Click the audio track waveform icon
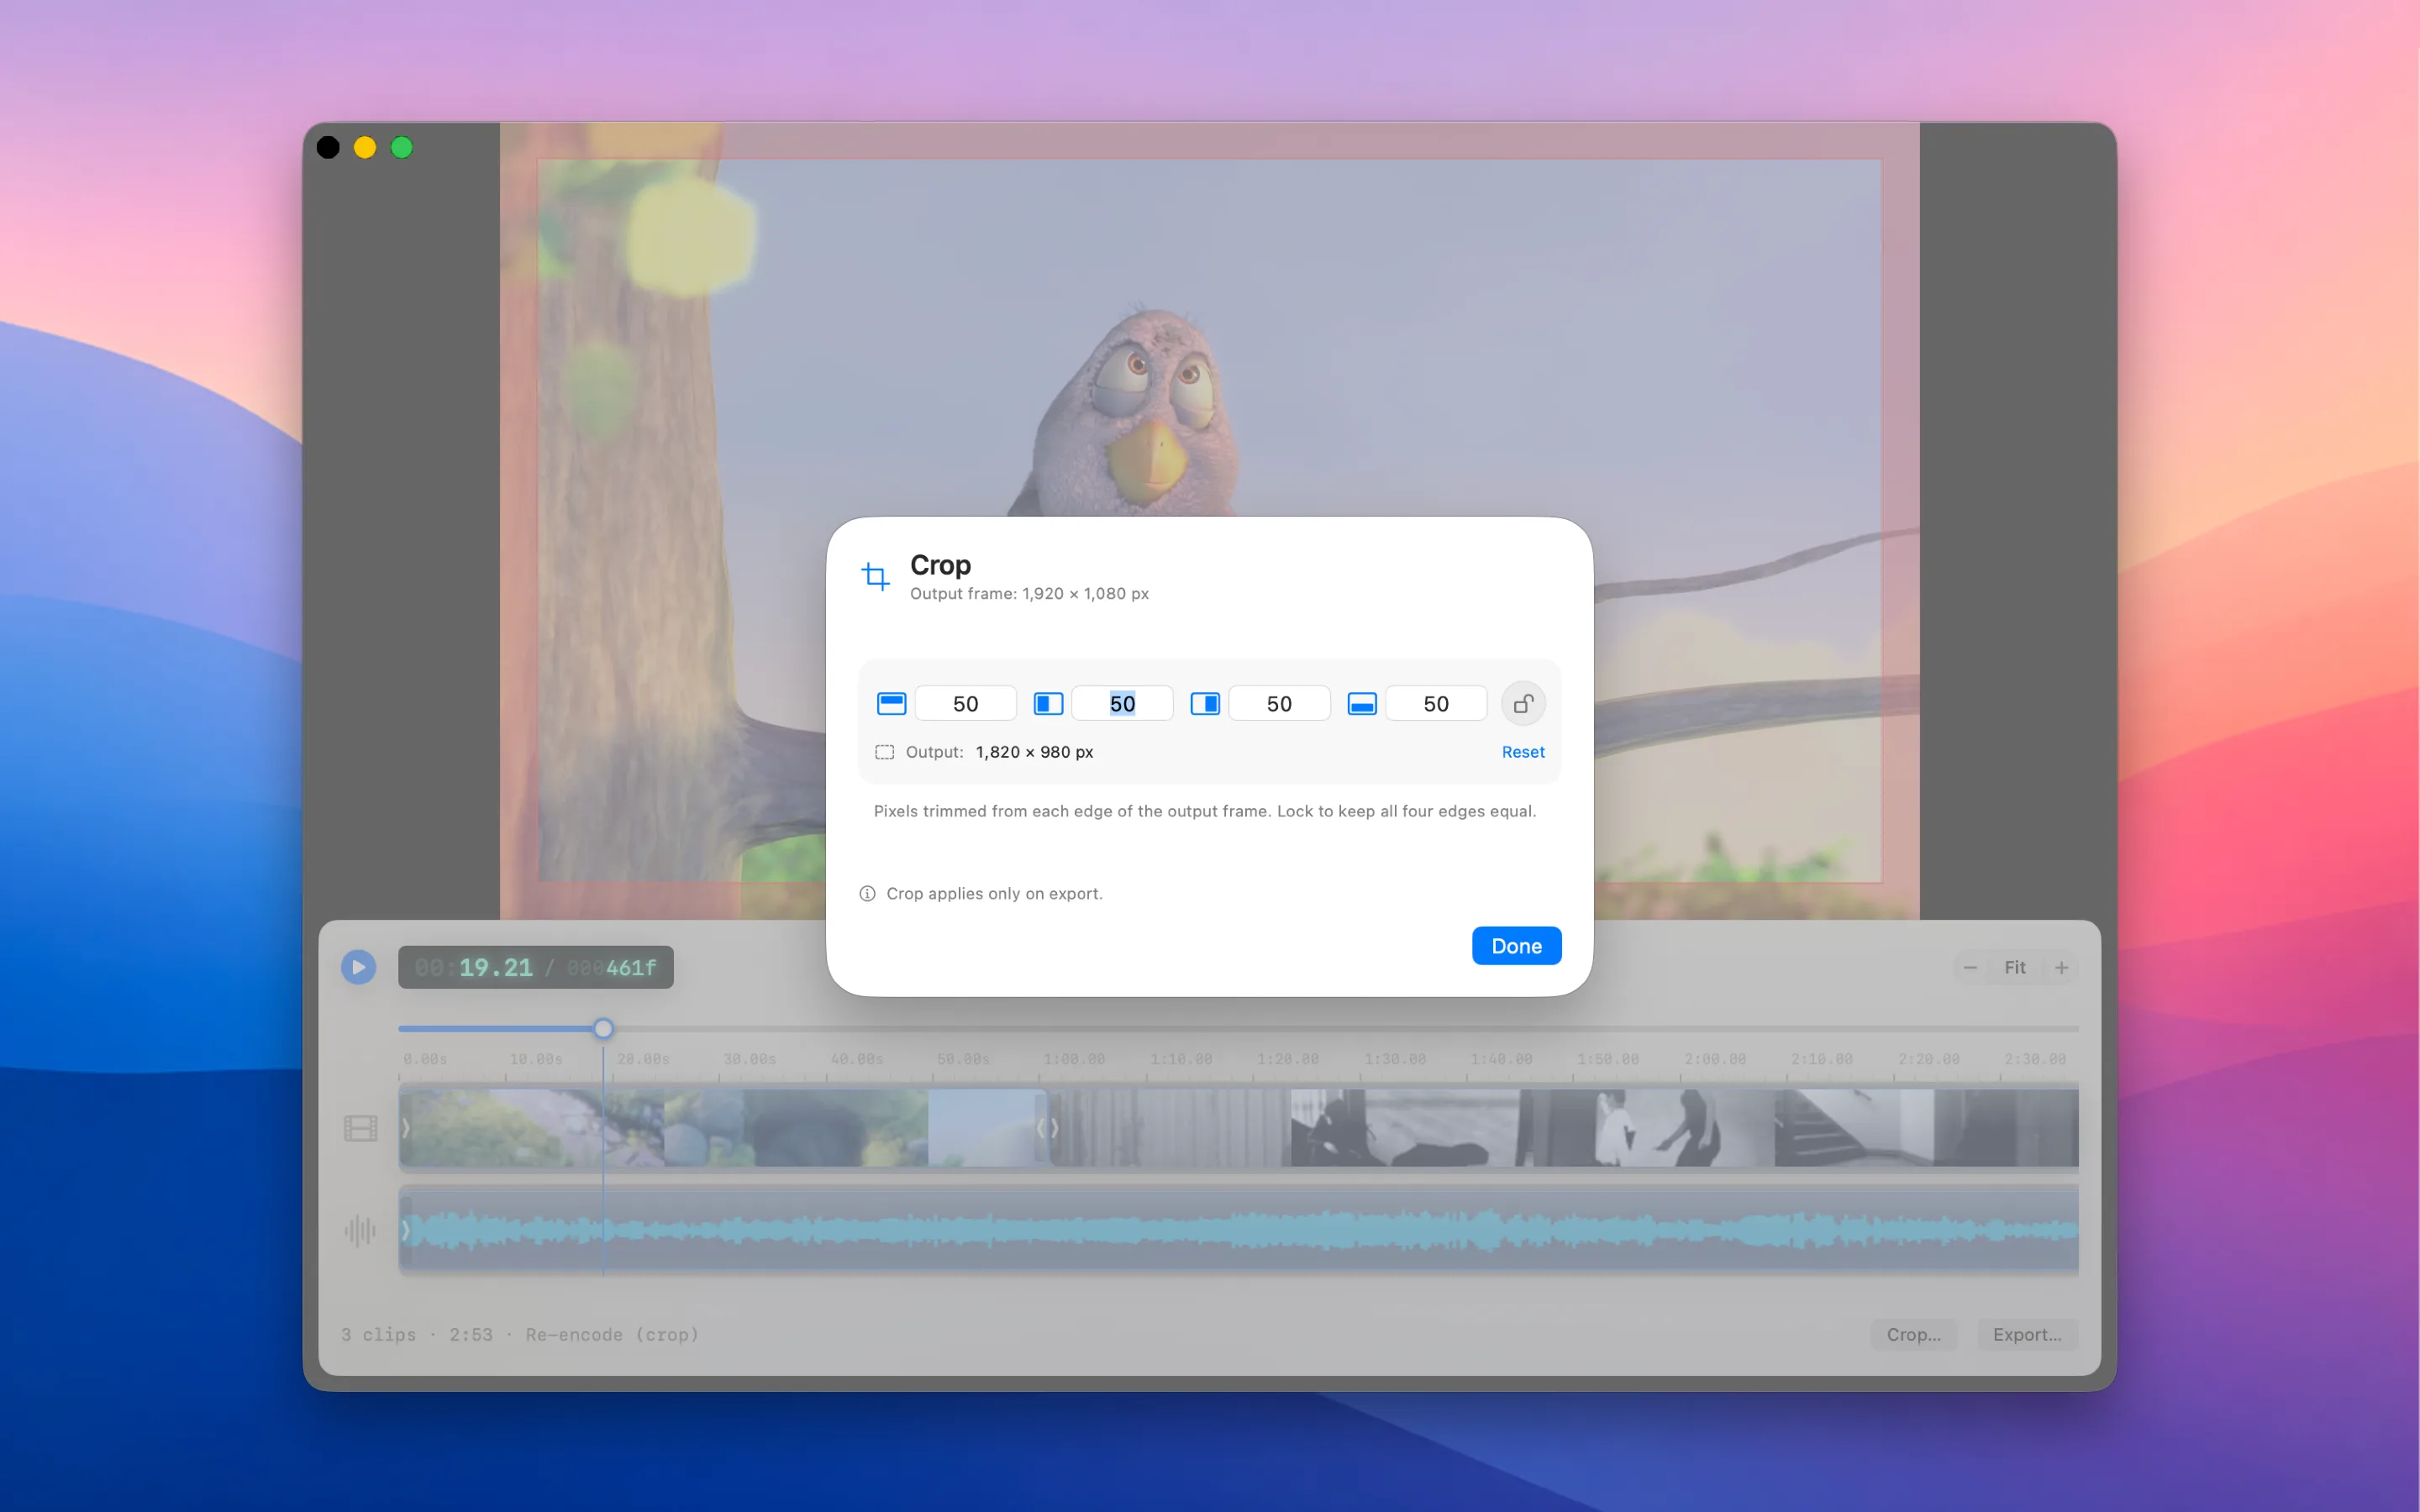The height and width of the screenshot is (1512, 2420). (360, 1231)
